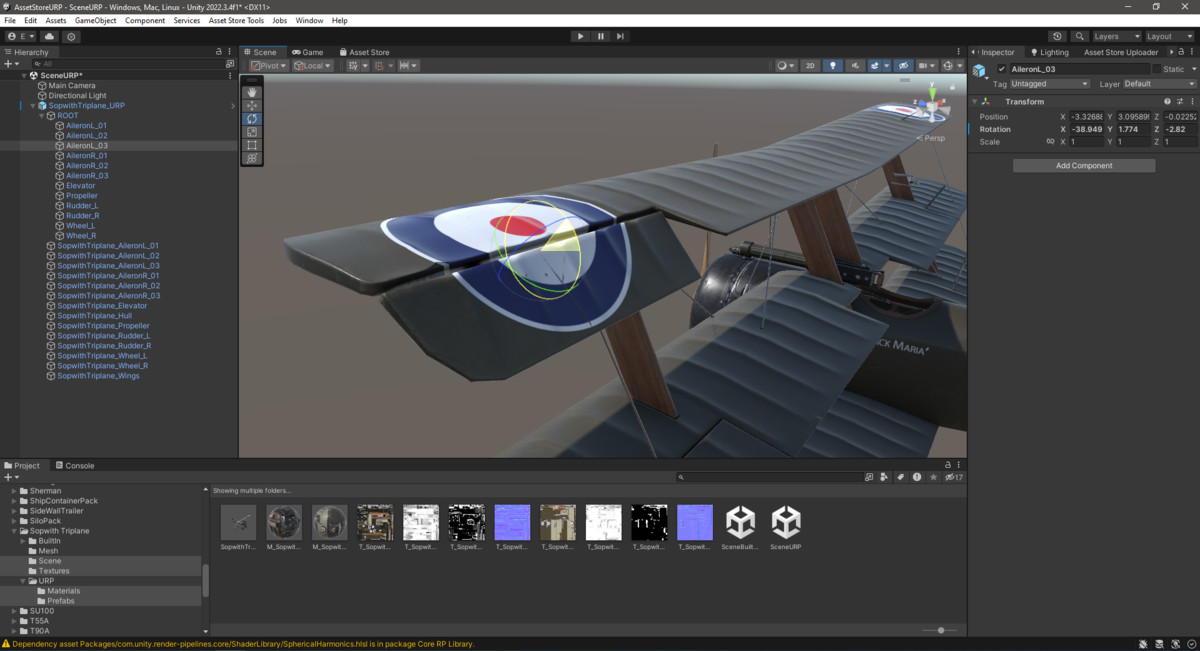1200x651 pixels.
Task: Select the Propeller object in Hierarchy
Action: click(x=81, y=196)
